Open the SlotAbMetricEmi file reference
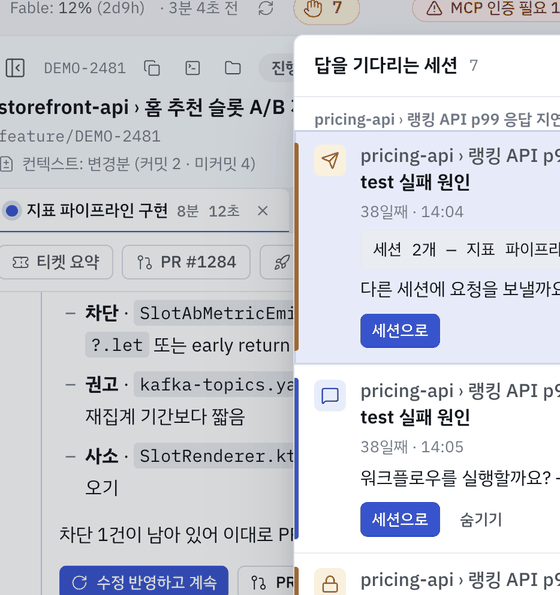 tap(214, 313)
